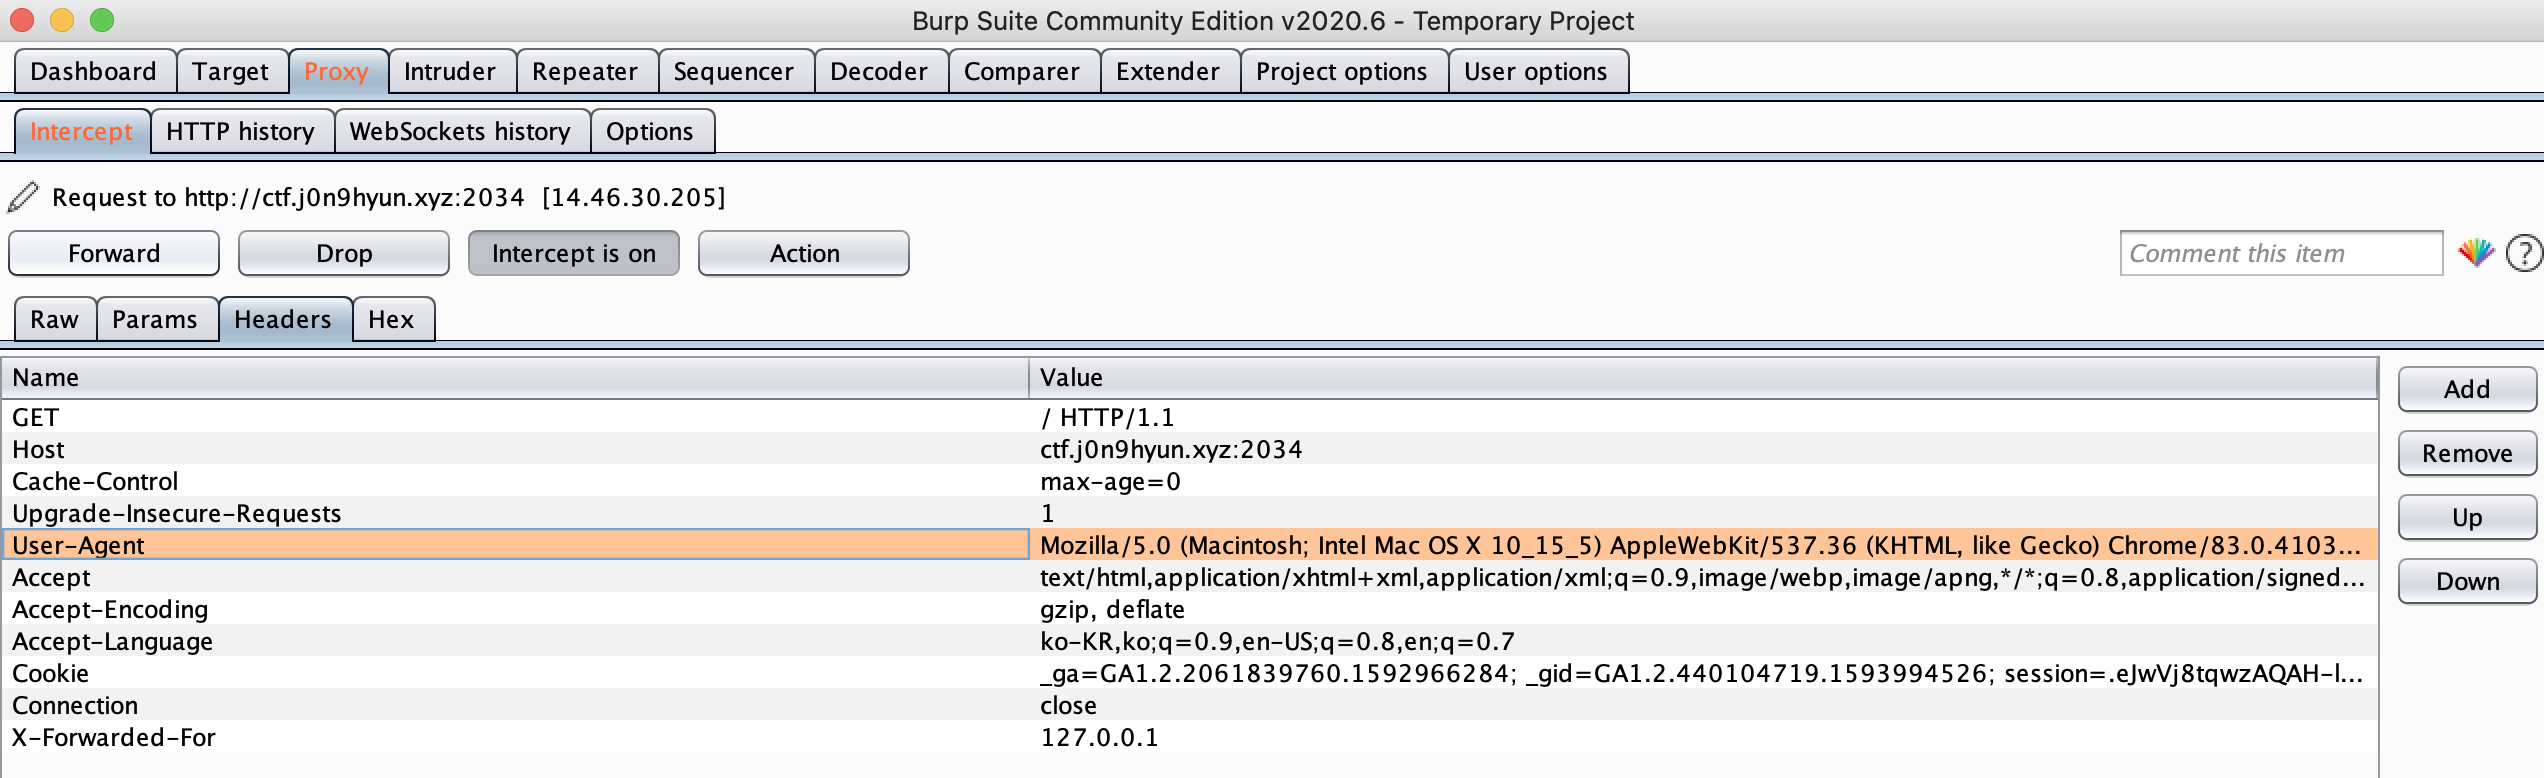The height and width of the screenshot is (778, 2544).
Task: Click the 127.0.0.1 value cell
Action: click(1703, 737)
